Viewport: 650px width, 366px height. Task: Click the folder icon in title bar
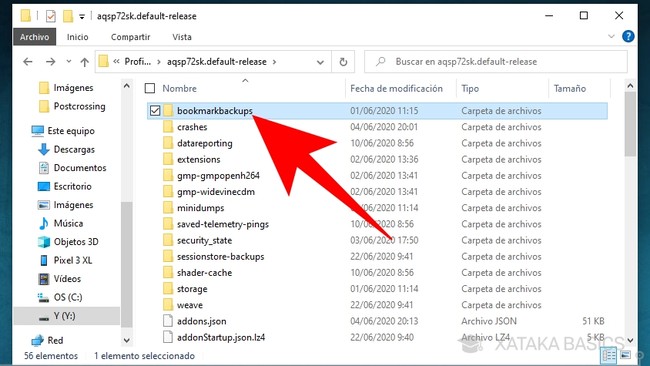pos(26,16)
